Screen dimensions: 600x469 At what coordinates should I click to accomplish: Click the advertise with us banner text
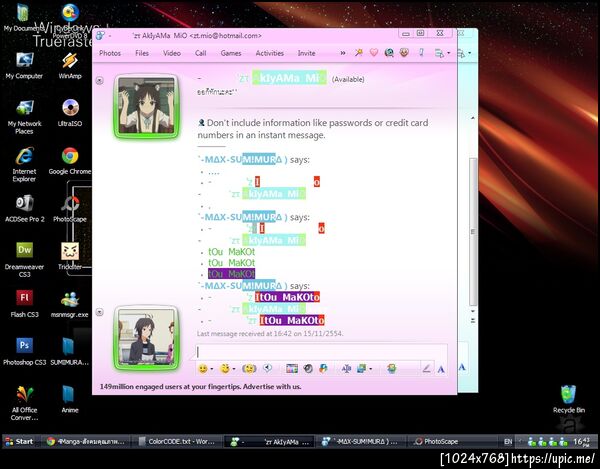click(201, 387)
